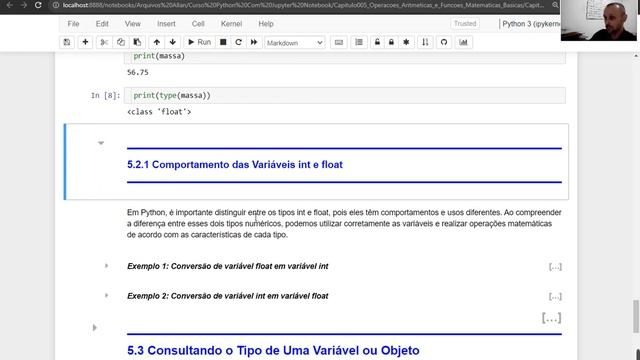The height and width of the screenshot is (360, 640).
Task: Insert a new cell below with plus icon
Action: (x=85, y=42)
